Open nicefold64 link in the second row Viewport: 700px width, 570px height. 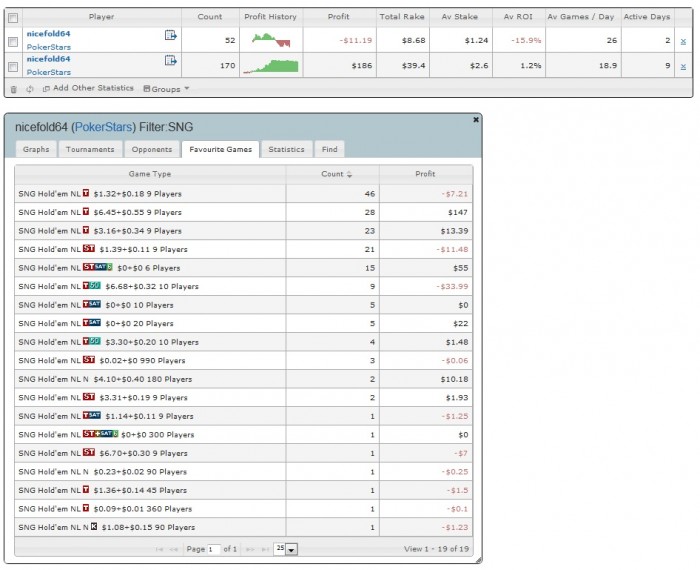click(48, 58)
